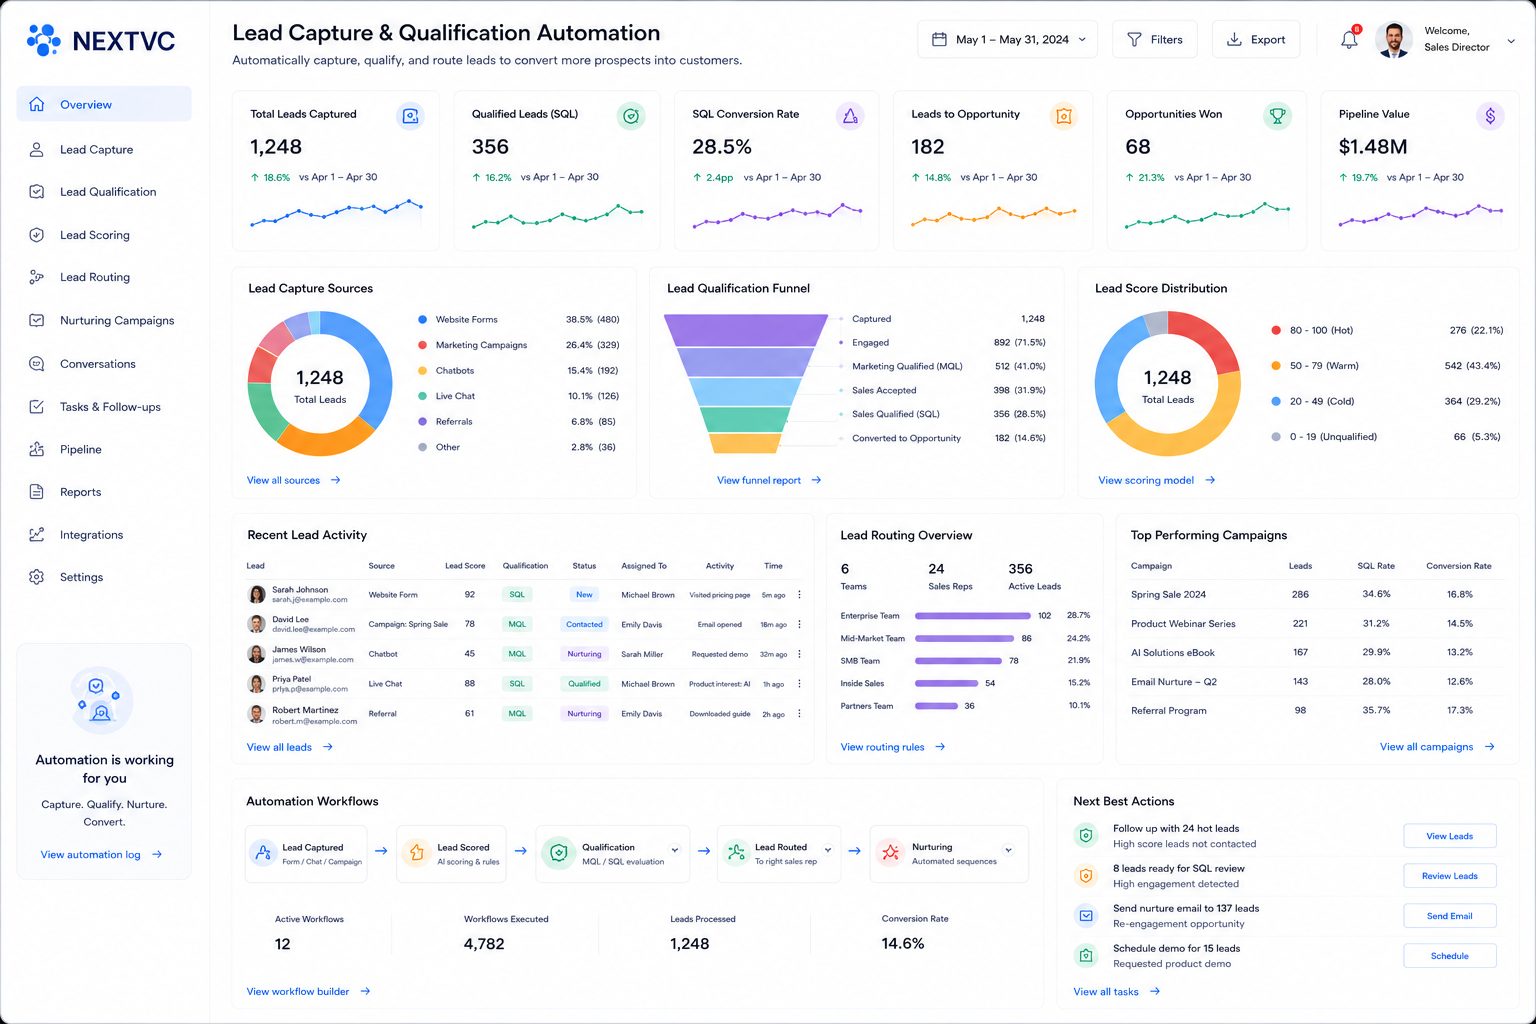
Task: Click the SQL Conversion Rate card icon
Action: tap(850, 116)
